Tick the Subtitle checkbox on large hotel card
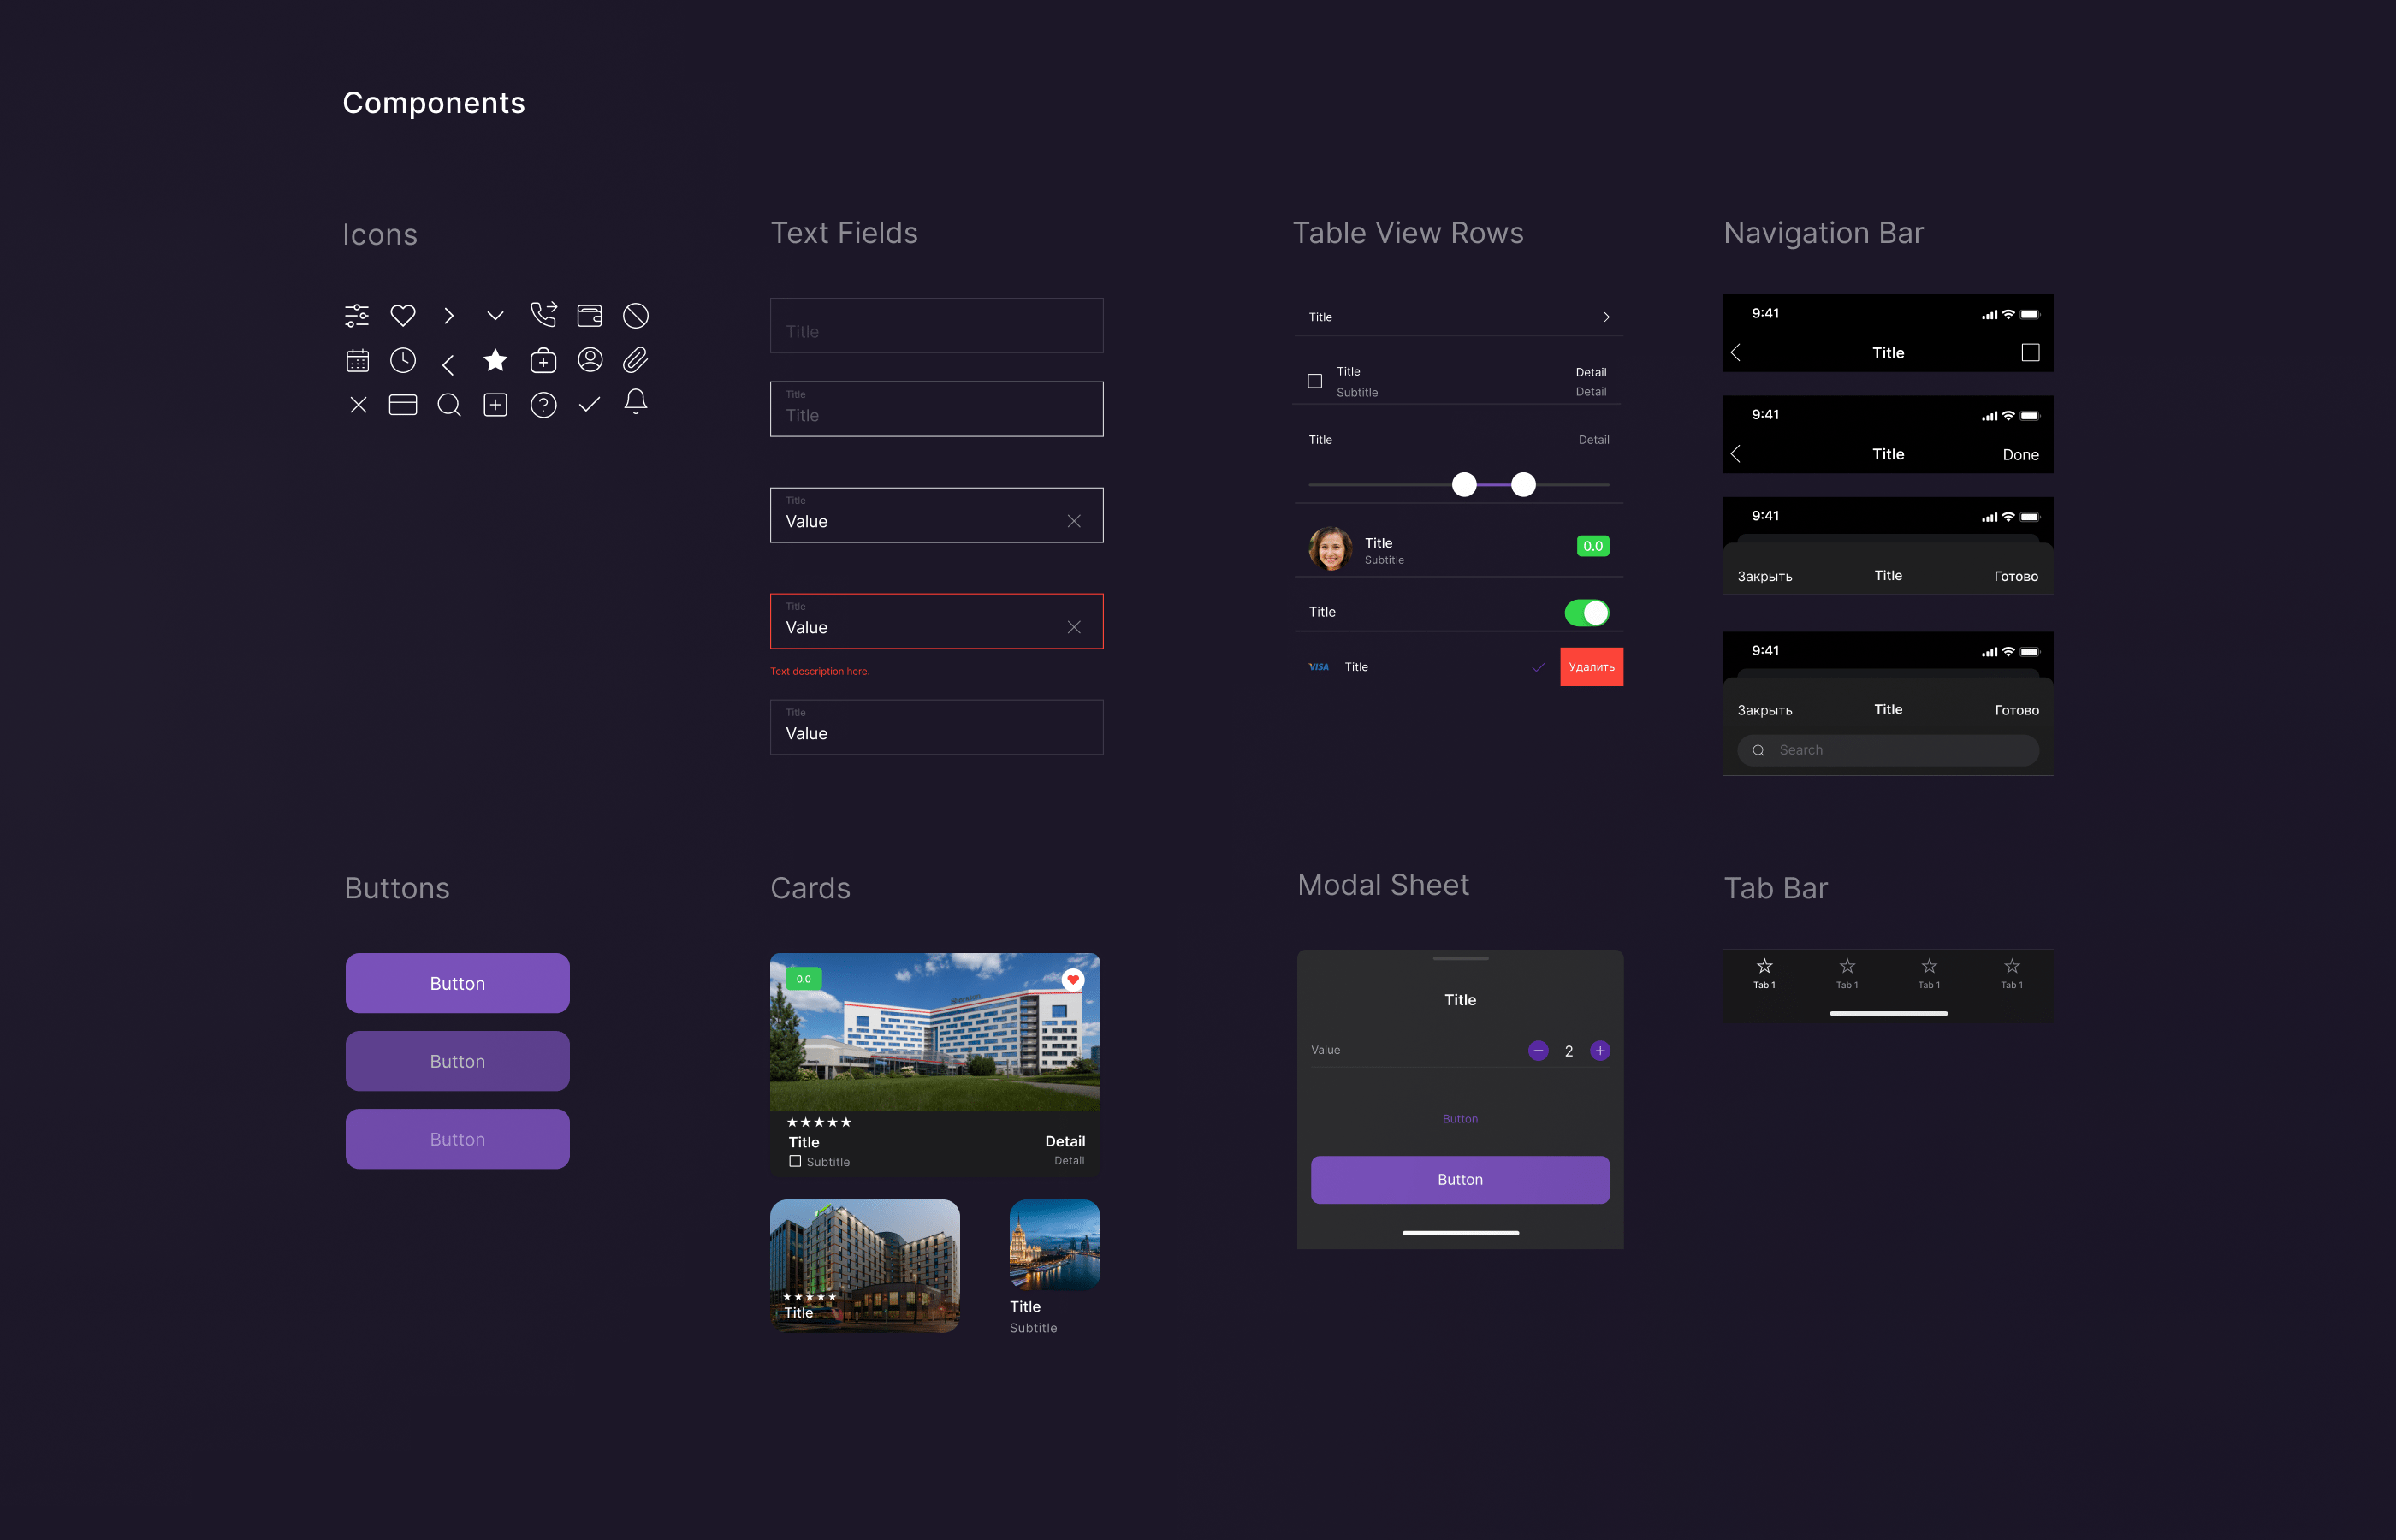This screenshot has width=2396, height=1540. click(795, 1161)
